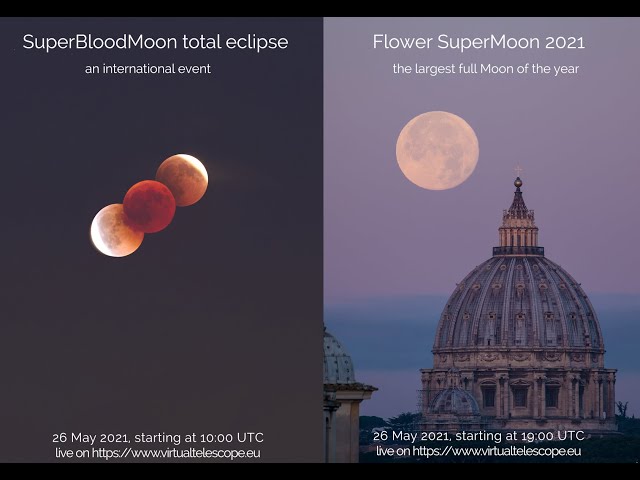Click "26 May 2021, starting at 10:00 UTC"

coord(158,438)
